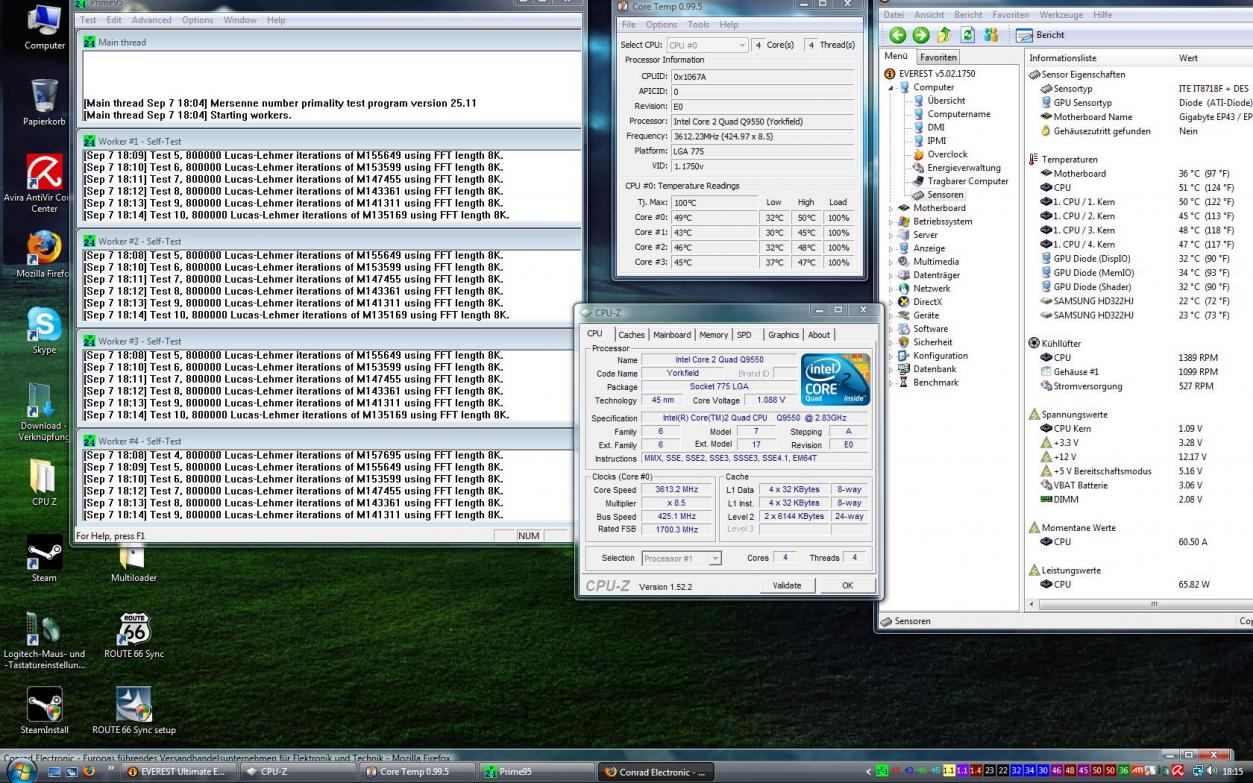The height and width of the screenshot is (783, 1253).
Task: Click EVEREST horizontal scrollbar
Action: pyautogui.click(x=1140, y=604)
